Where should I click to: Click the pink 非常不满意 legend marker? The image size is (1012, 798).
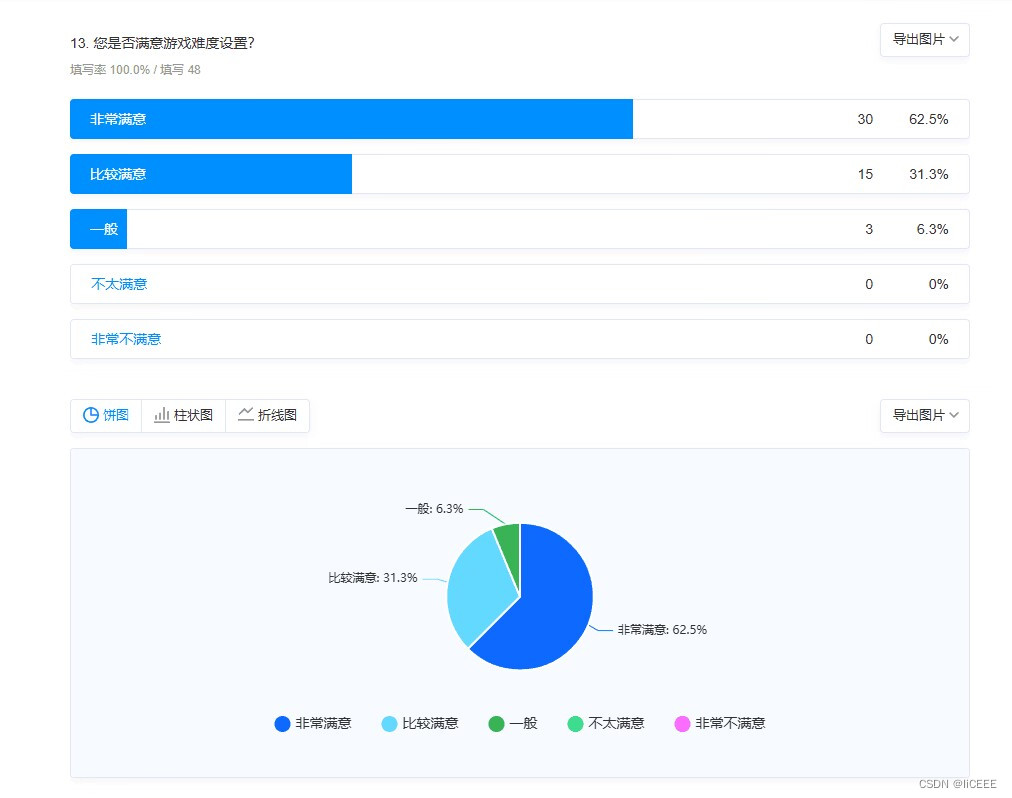click(x=684, y=723)
